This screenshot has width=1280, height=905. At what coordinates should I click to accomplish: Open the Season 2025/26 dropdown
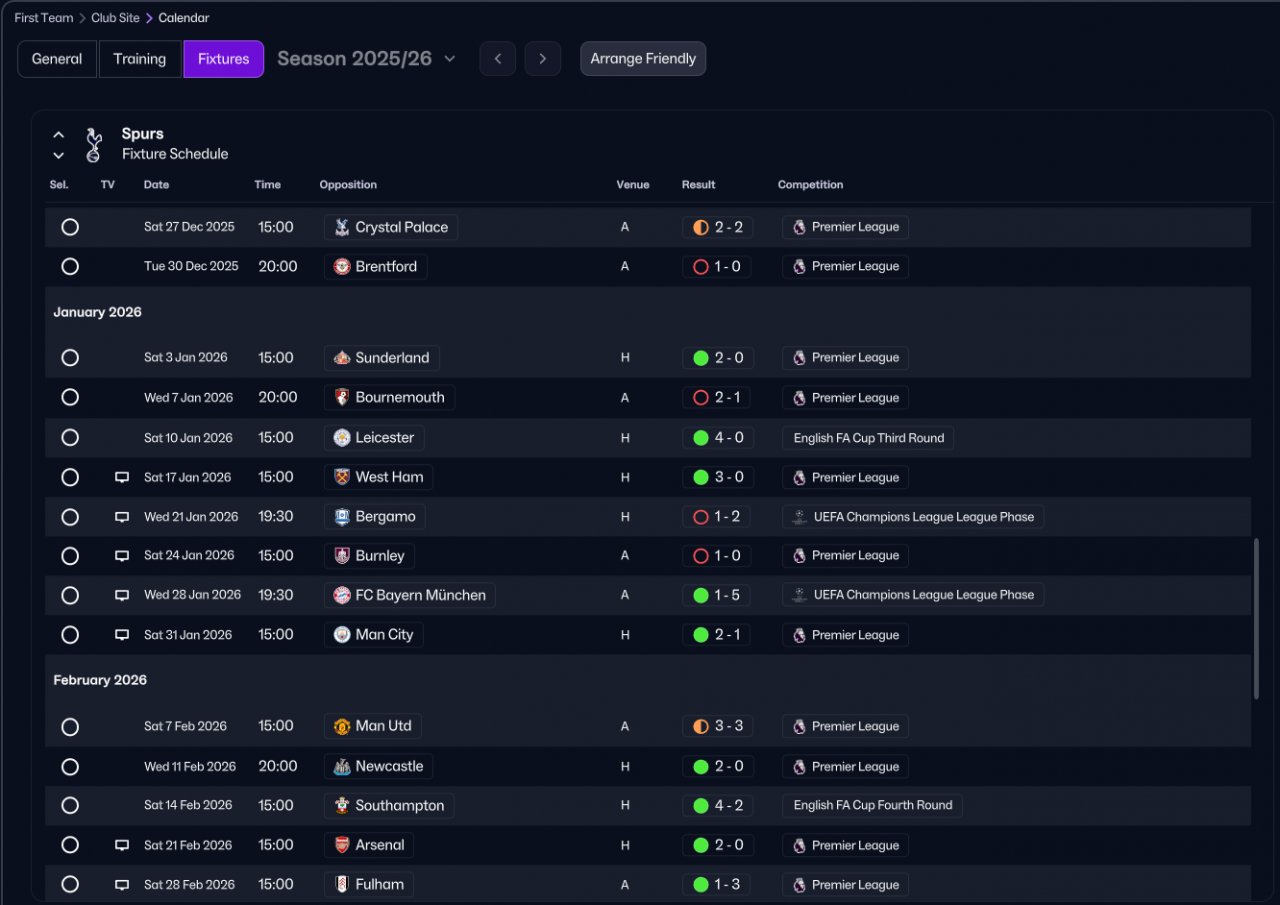pos(366,59)
